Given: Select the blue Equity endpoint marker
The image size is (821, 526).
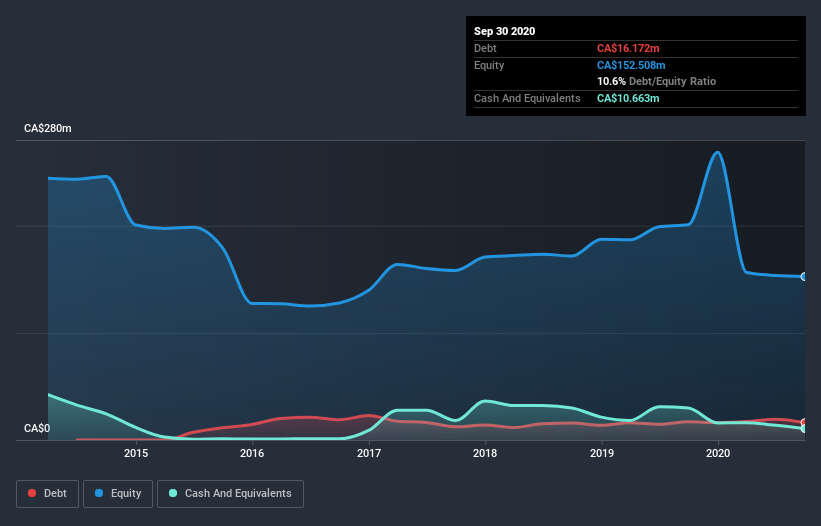Looking at the screenshot, I should (804, 276).
